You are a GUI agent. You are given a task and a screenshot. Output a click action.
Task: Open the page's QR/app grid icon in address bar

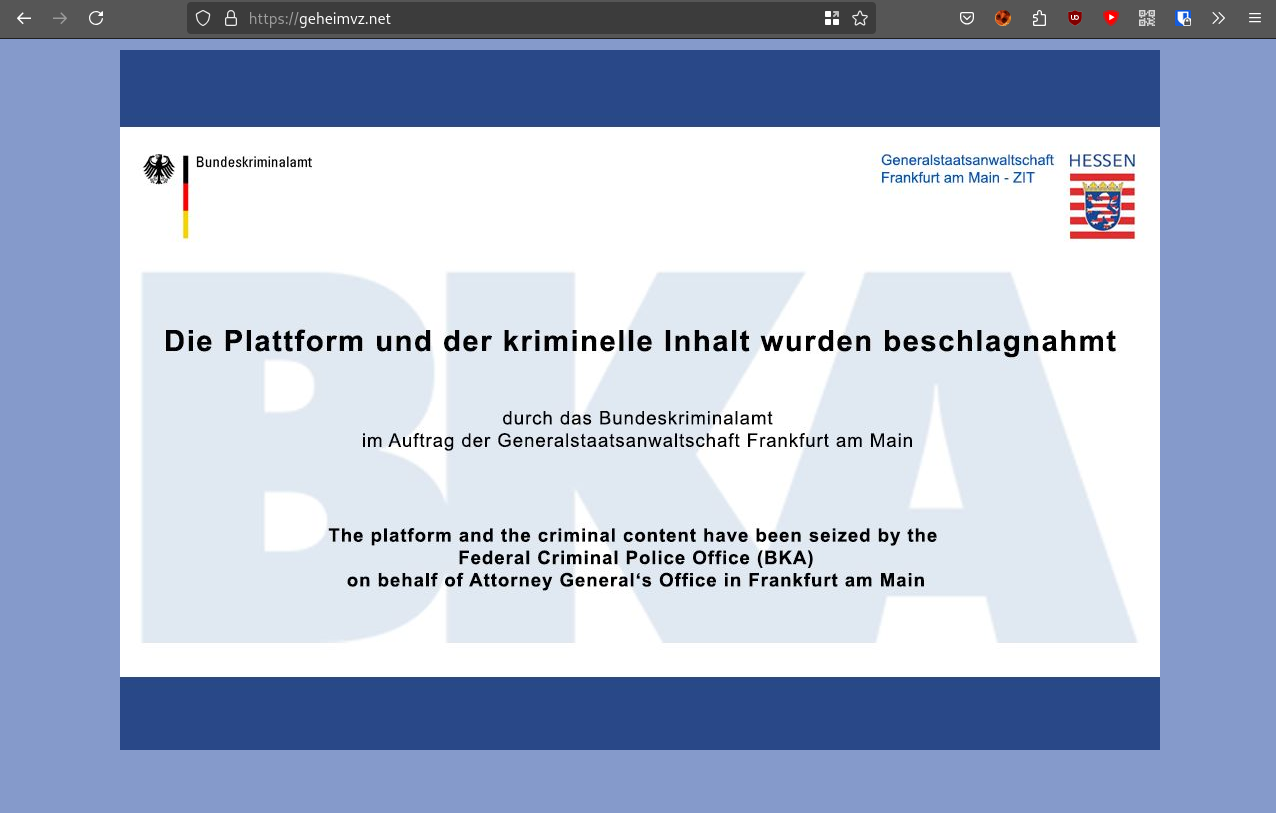(x=832, y=18)
